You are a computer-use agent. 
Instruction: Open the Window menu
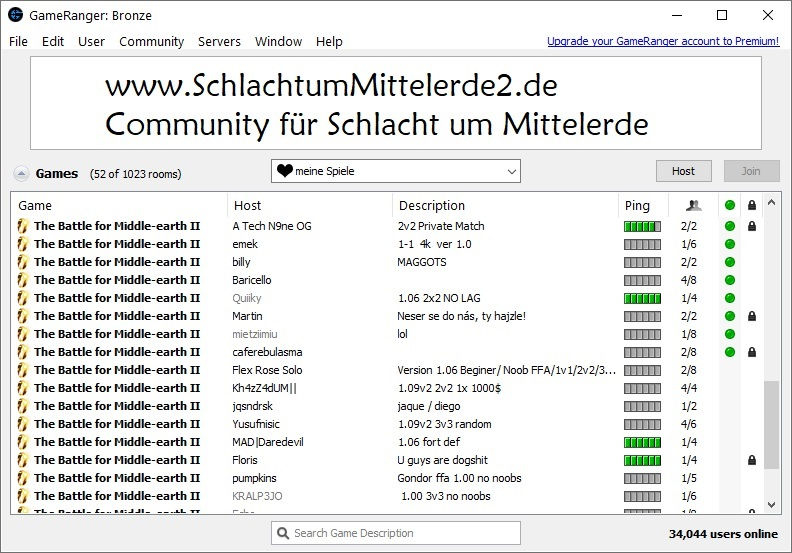coord(278,41)
